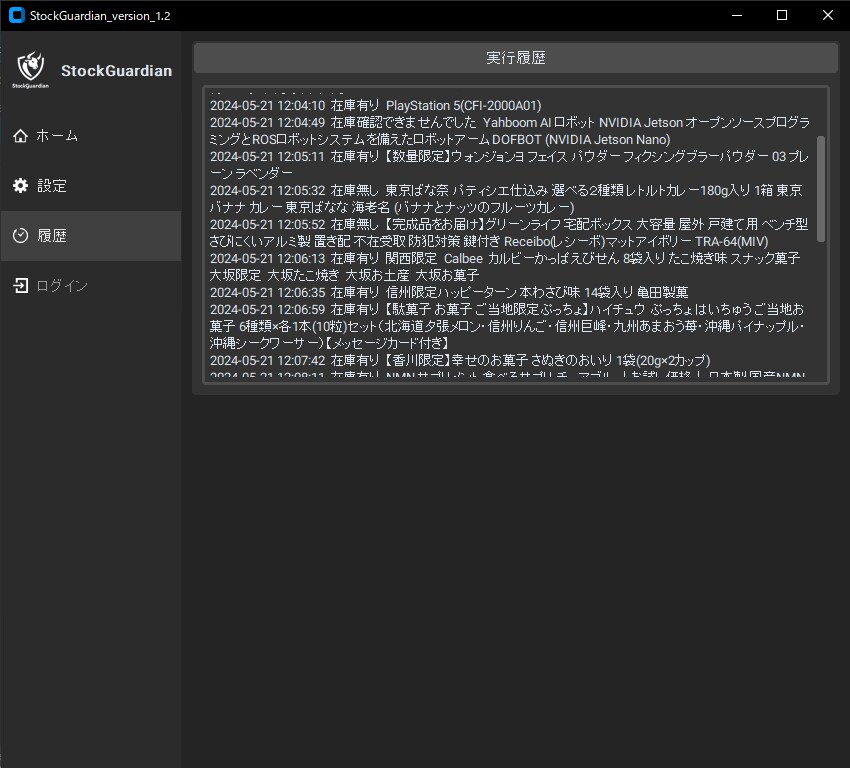Close the StockGuardian window
This screenshot has width=850, height=768.
(x=827, y=15)
